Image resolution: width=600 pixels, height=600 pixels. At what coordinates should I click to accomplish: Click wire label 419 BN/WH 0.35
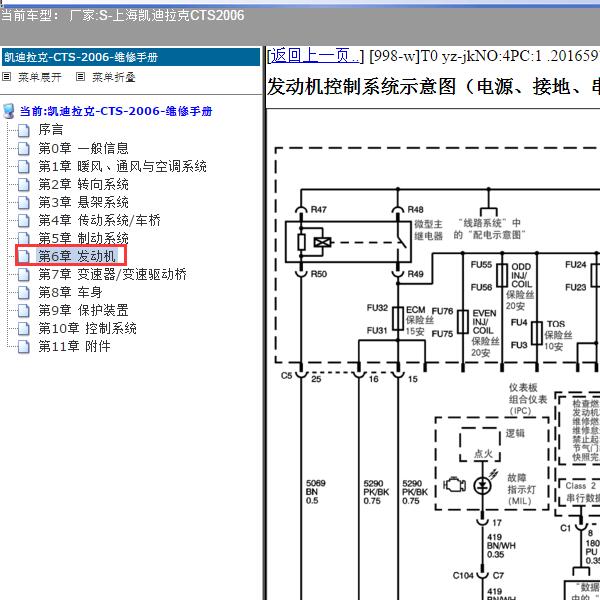(x=501, y=546)
